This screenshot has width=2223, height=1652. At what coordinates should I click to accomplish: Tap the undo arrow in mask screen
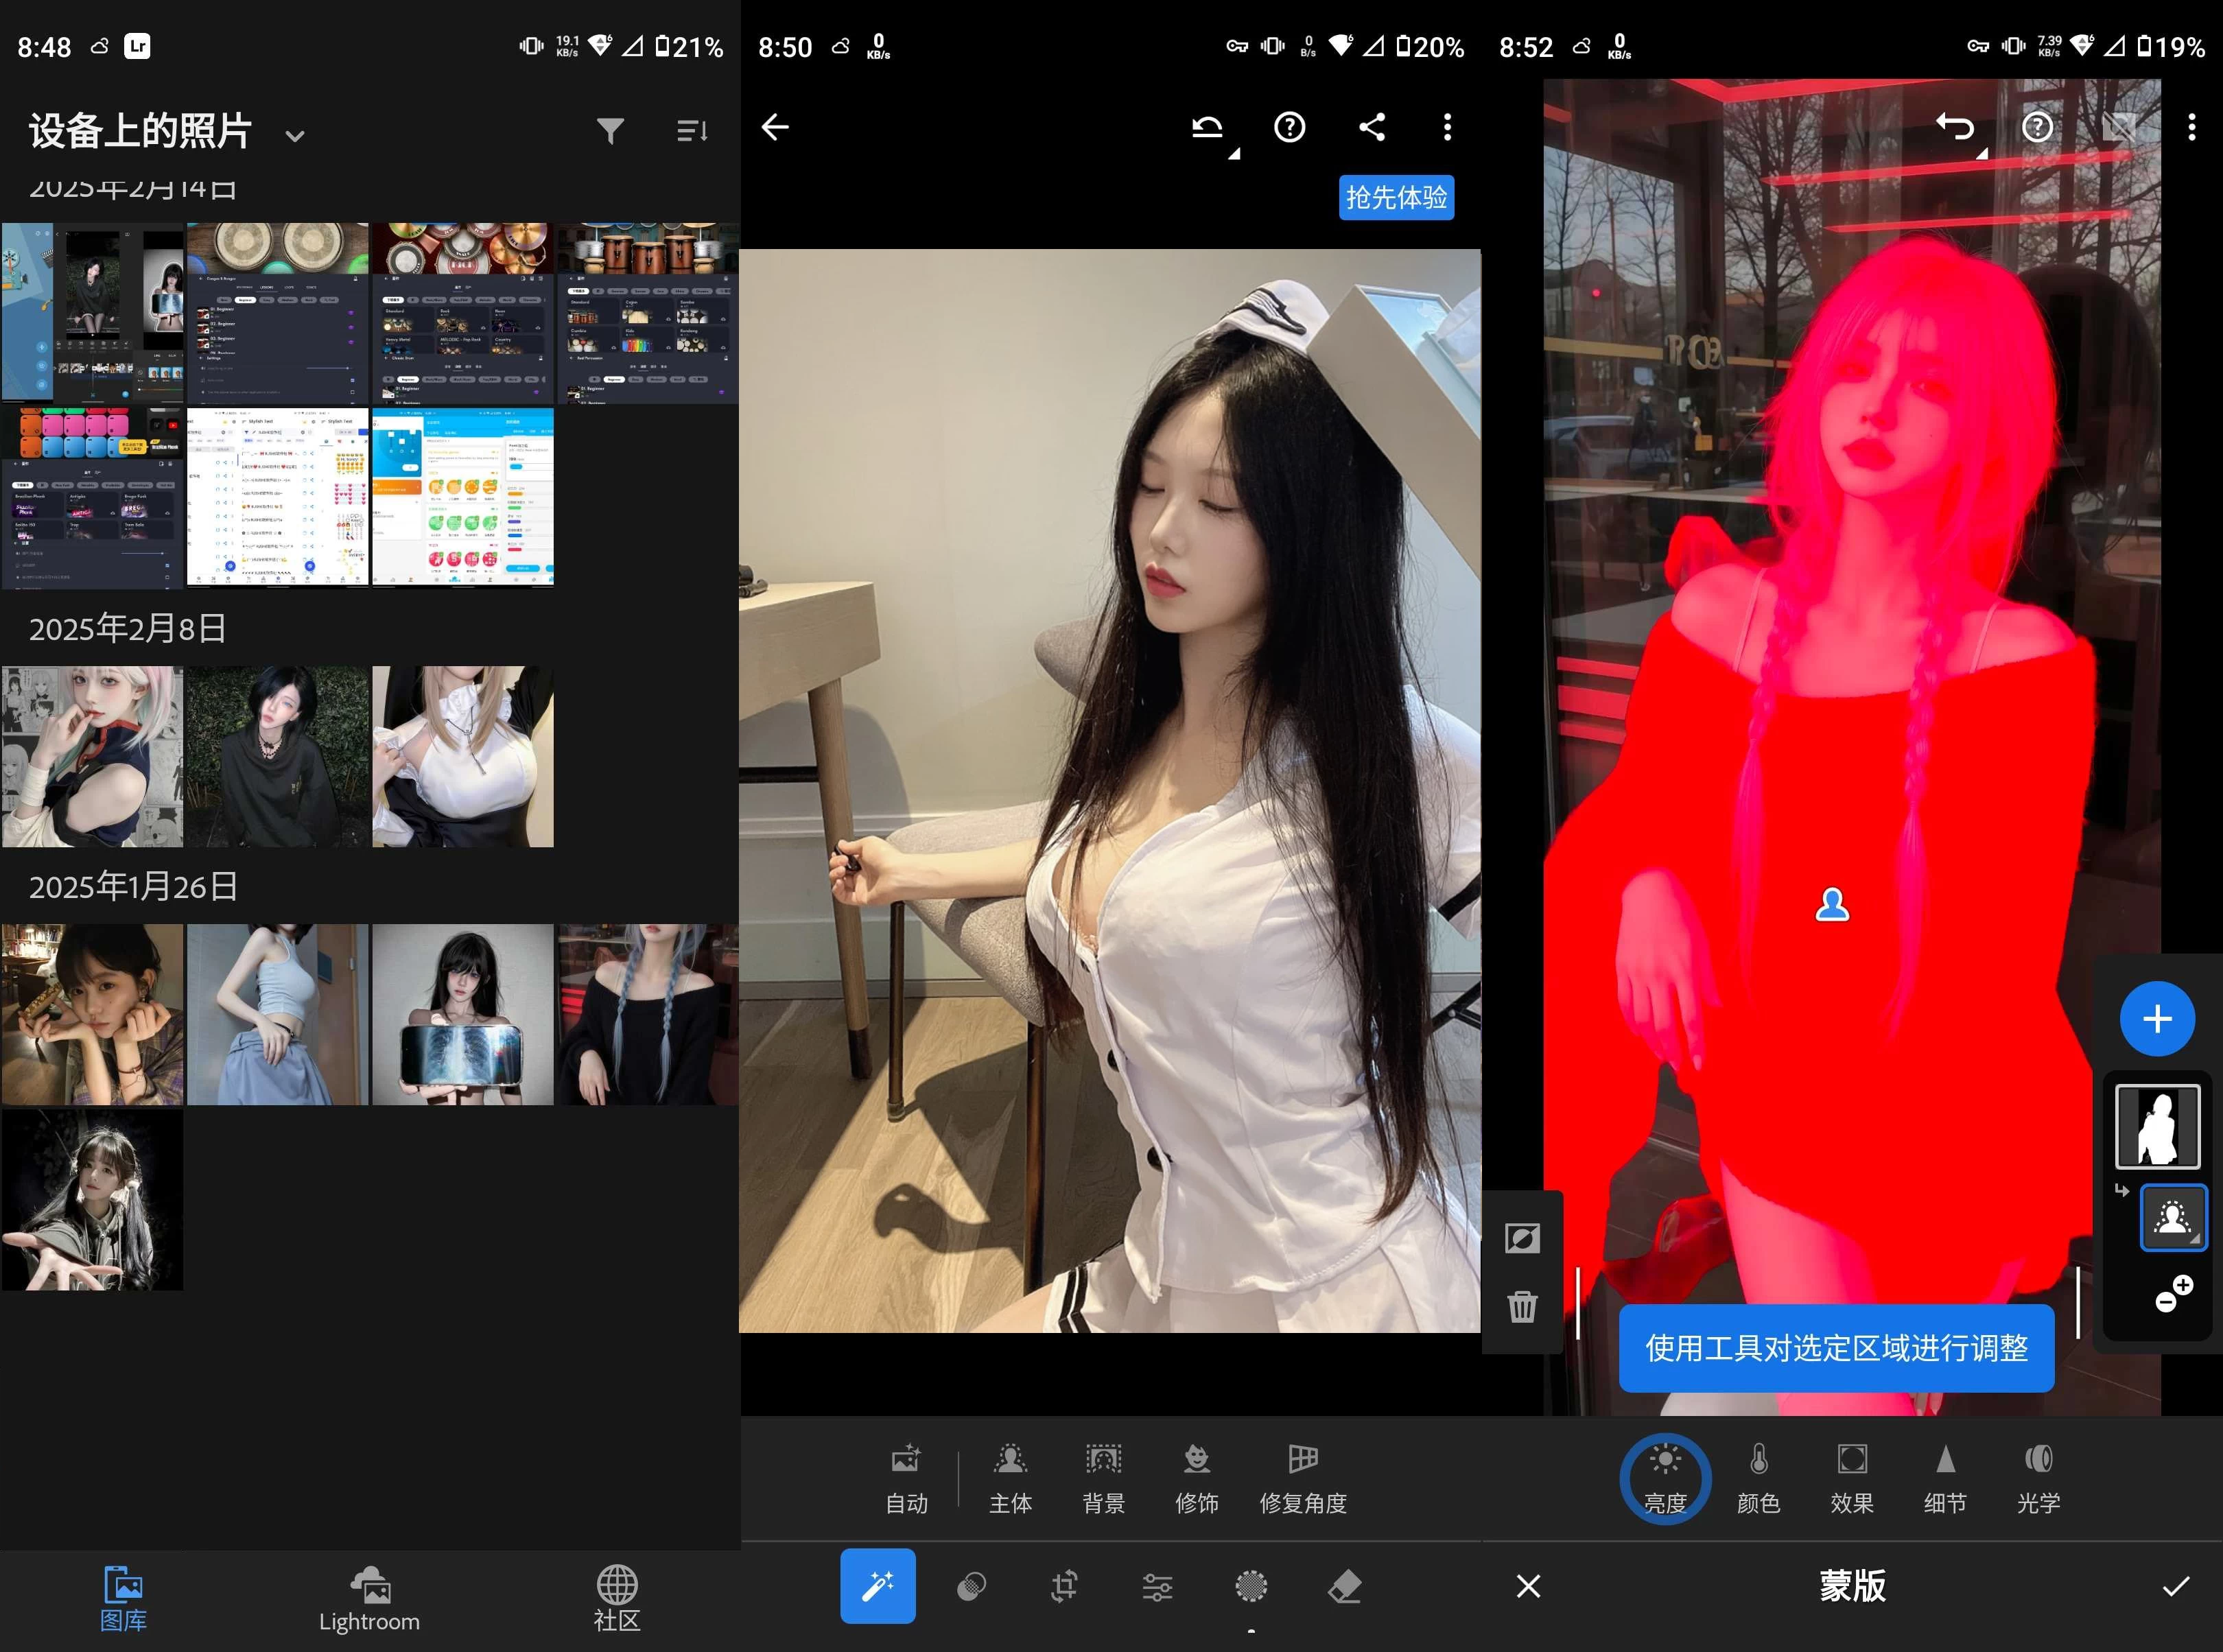pos(1955,127)
